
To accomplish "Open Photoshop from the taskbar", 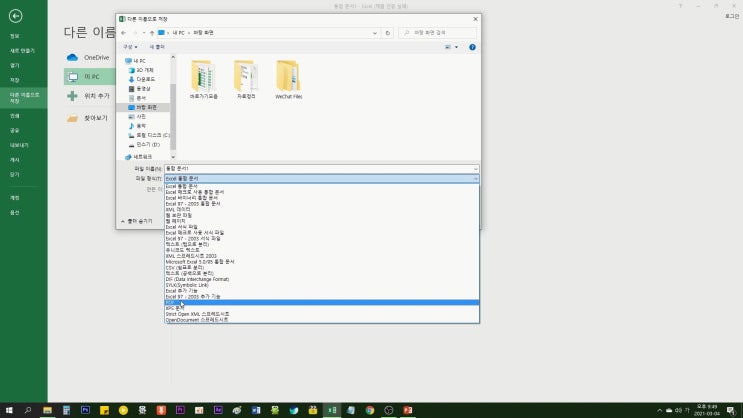I will (85, 410).
